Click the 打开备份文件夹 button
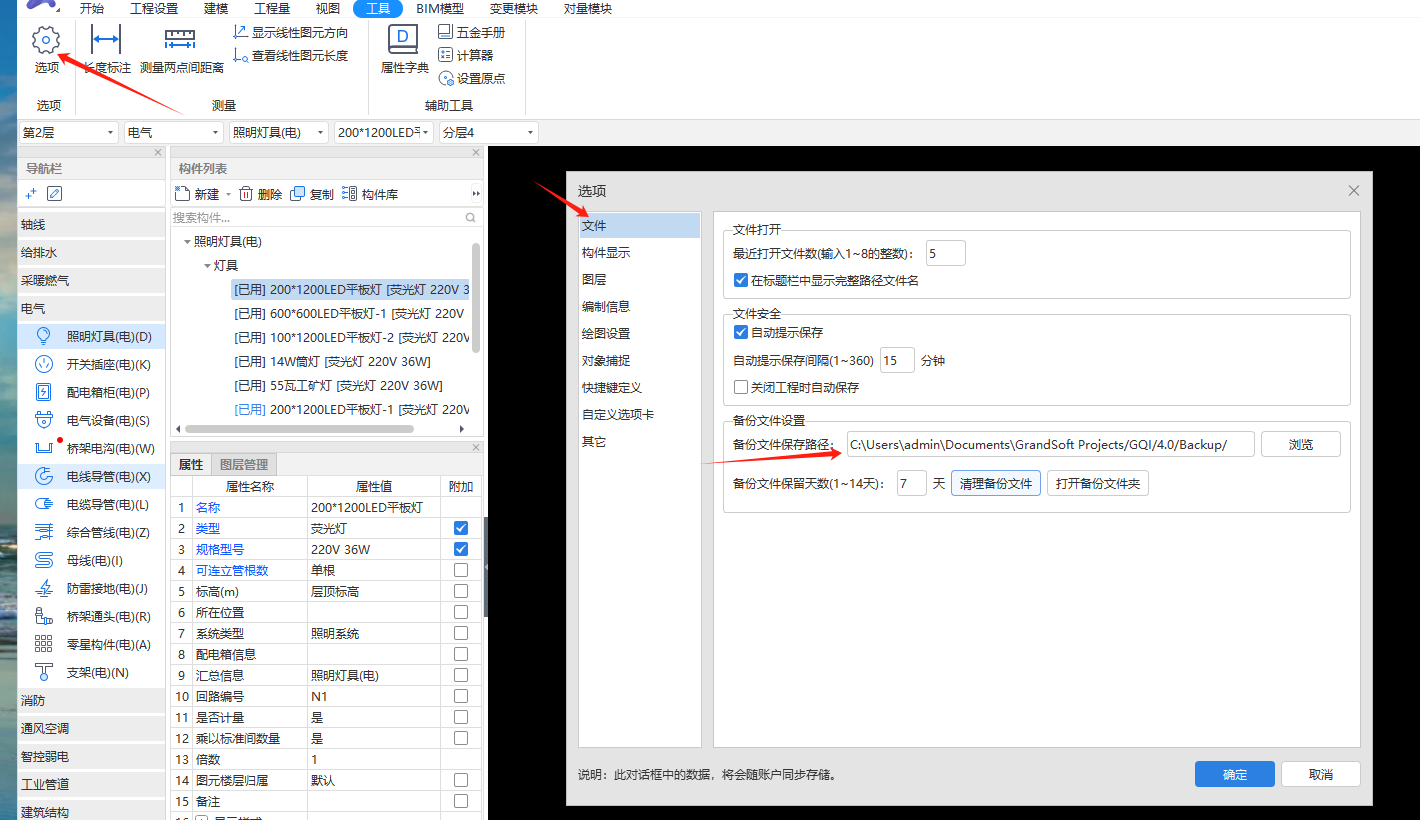Screen dimensions: 1420x820 click(1097, 484)
